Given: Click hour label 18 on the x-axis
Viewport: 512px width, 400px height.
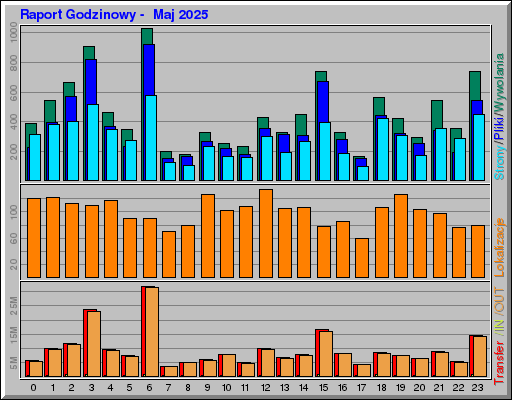Looking at the screenshot, I should click(382, 388).
